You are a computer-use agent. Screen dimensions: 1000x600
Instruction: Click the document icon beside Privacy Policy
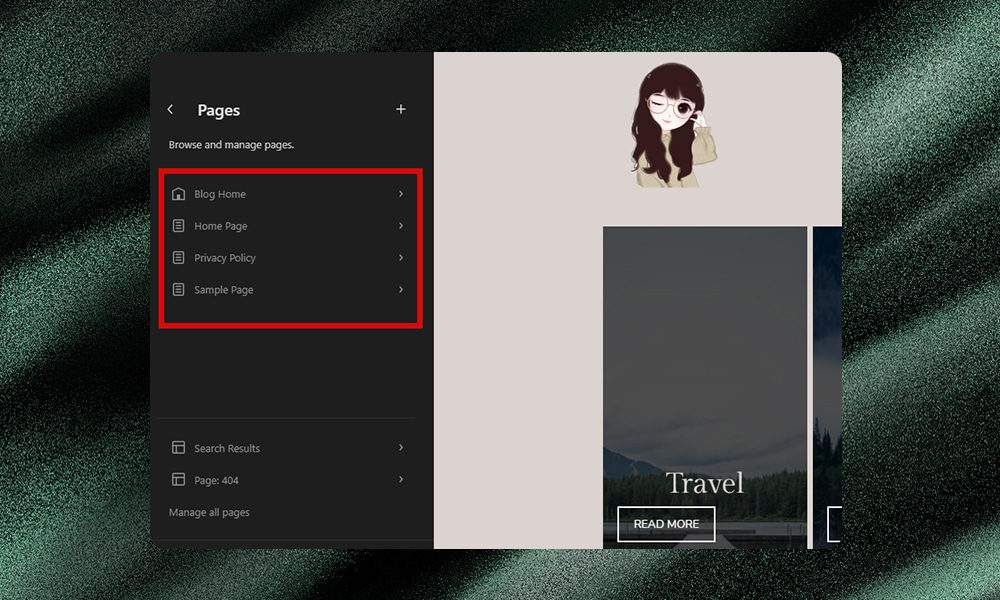pyautogui.click(x=179, y=258)
